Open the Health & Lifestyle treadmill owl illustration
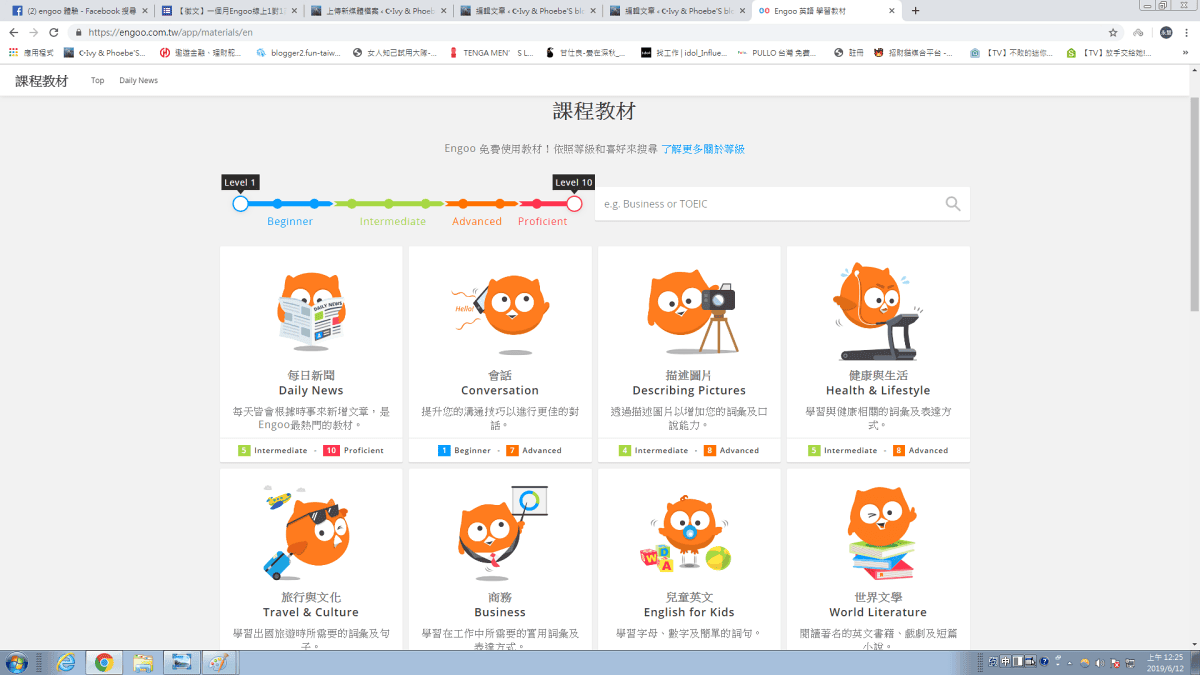Viewport: 1200px width, 675px height. click(x=878, y=312)
